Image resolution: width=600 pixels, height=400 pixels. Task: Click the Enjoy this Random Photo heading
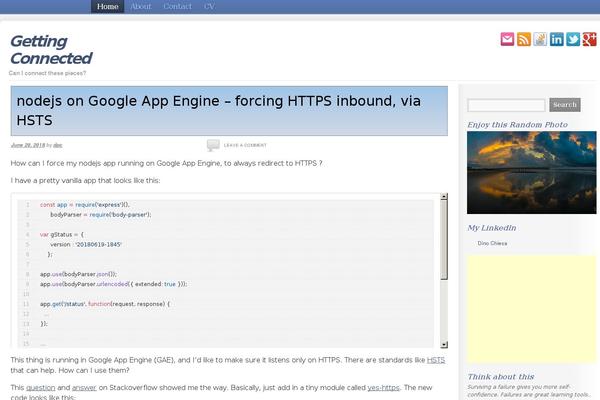click(517, 125)
